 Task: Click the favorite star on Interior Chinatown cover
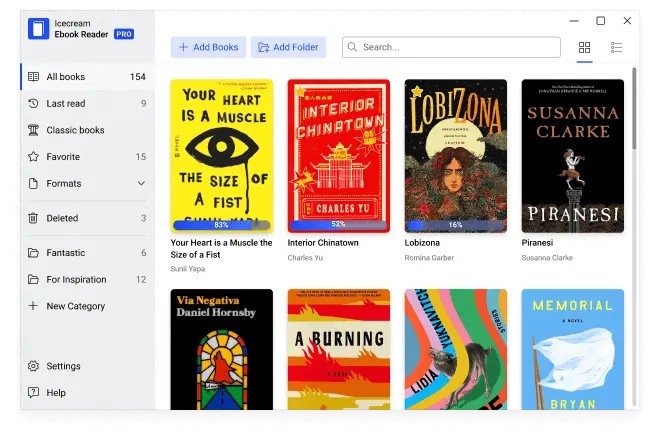300,91
